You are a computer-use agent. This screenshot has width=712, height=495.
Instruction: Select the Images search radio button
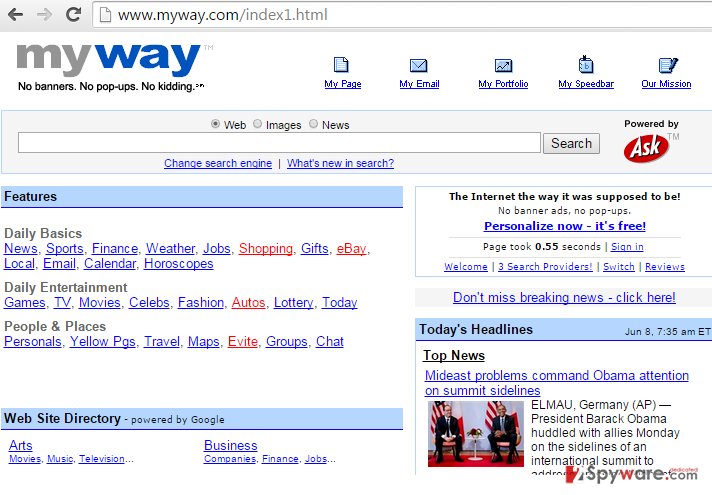257,124
